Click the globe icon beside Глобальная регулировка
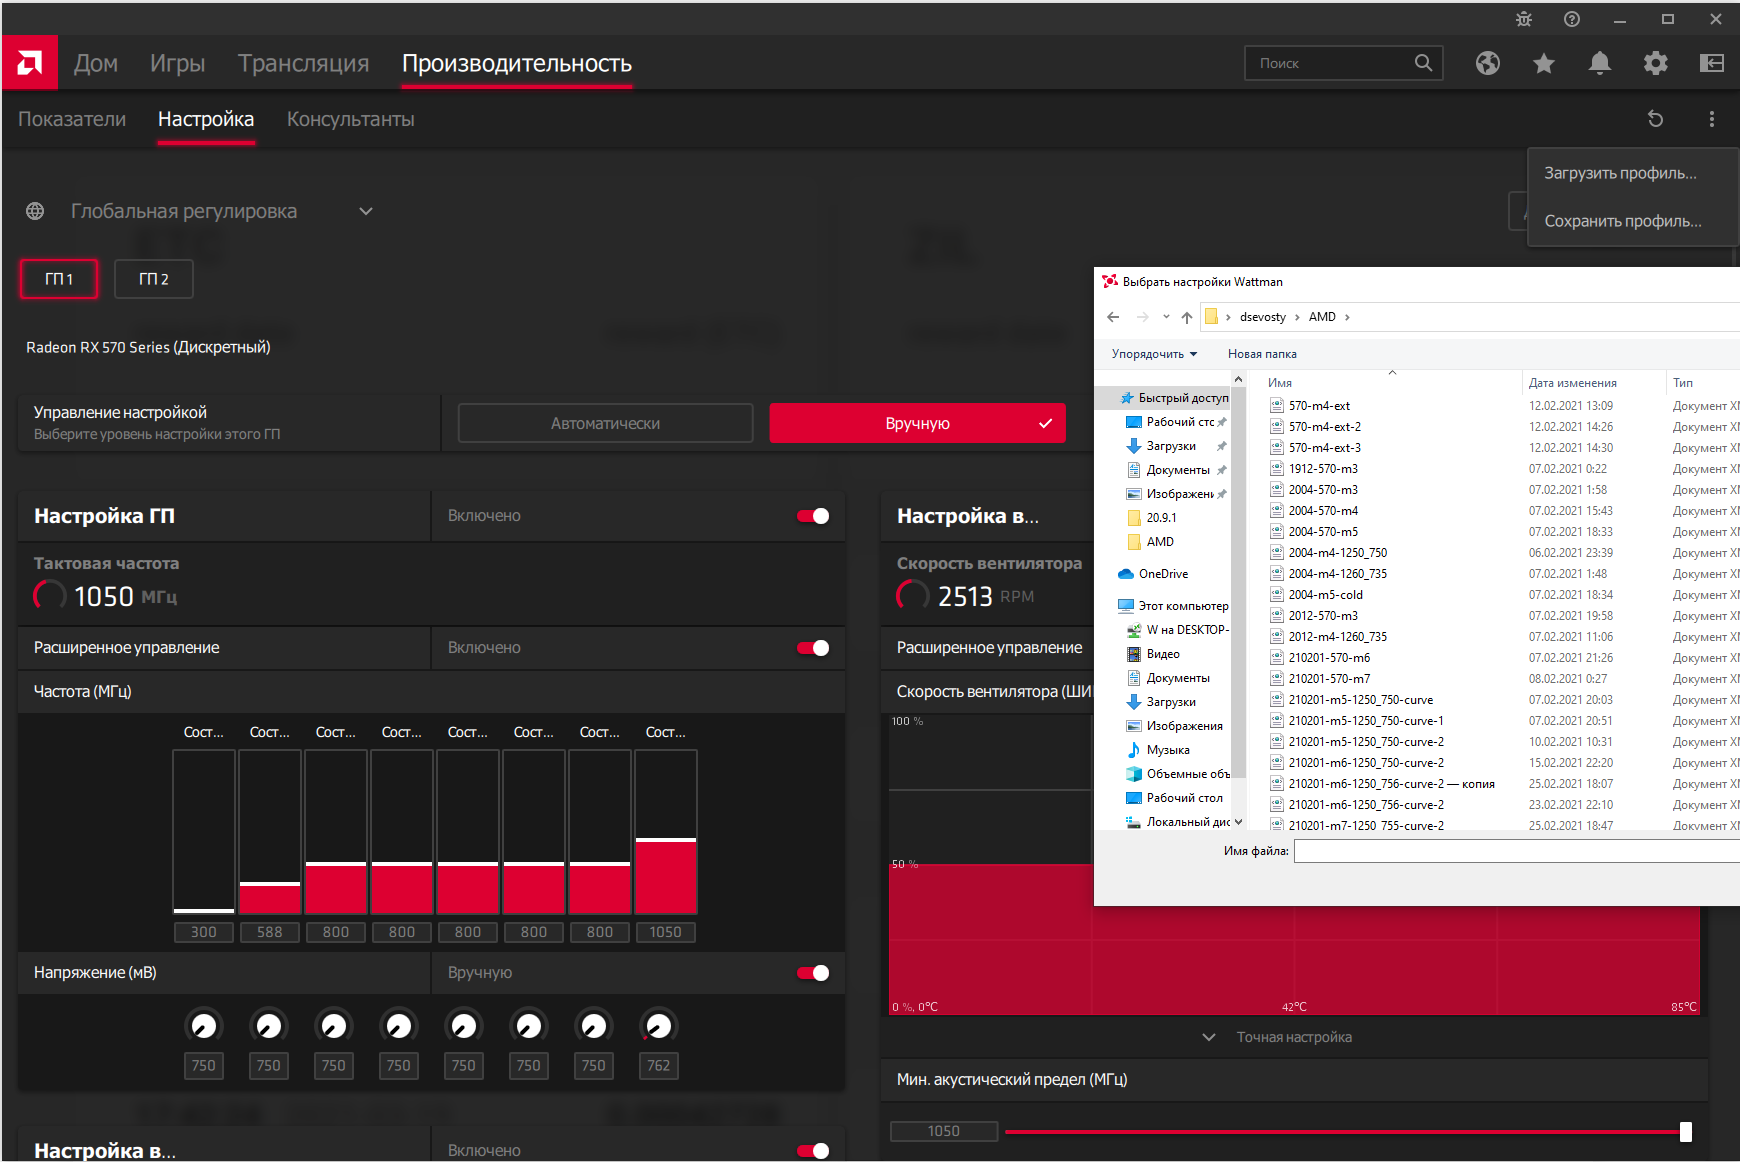This screenshot has height=1162, width=1740. tap(35, 211)
